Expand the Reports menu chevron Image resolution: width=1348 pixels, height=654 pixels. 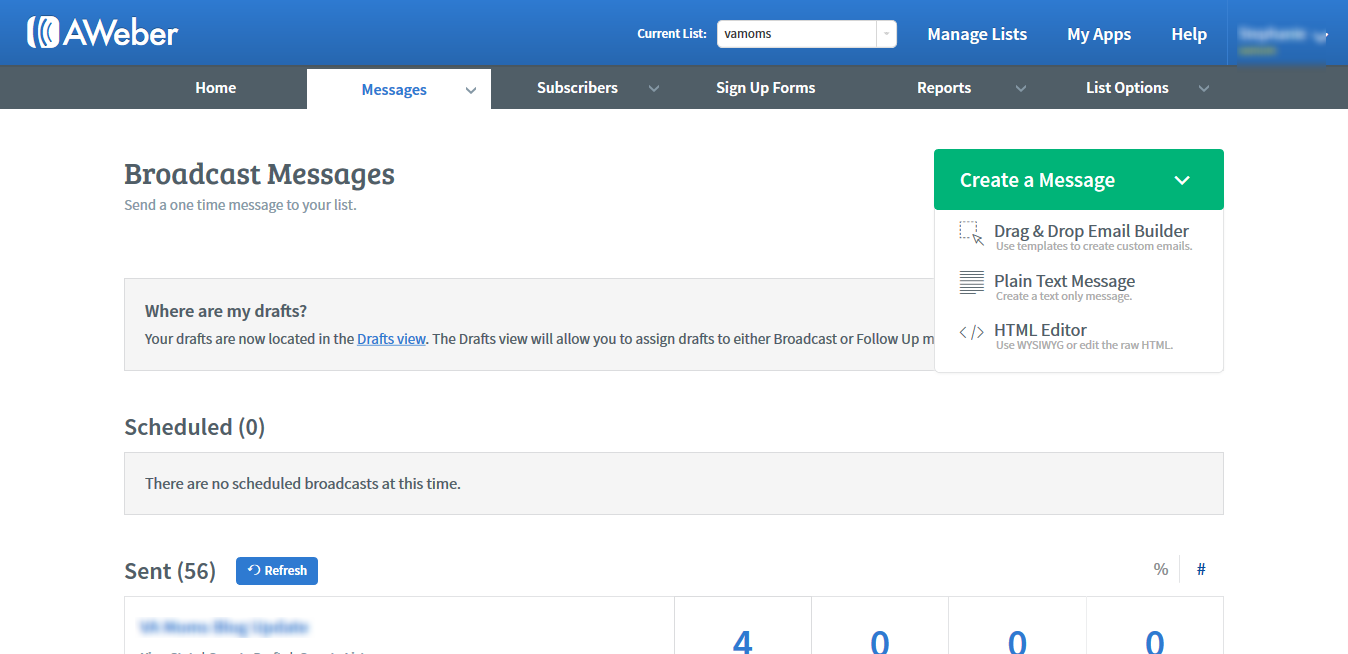(x=1021, y=88)
